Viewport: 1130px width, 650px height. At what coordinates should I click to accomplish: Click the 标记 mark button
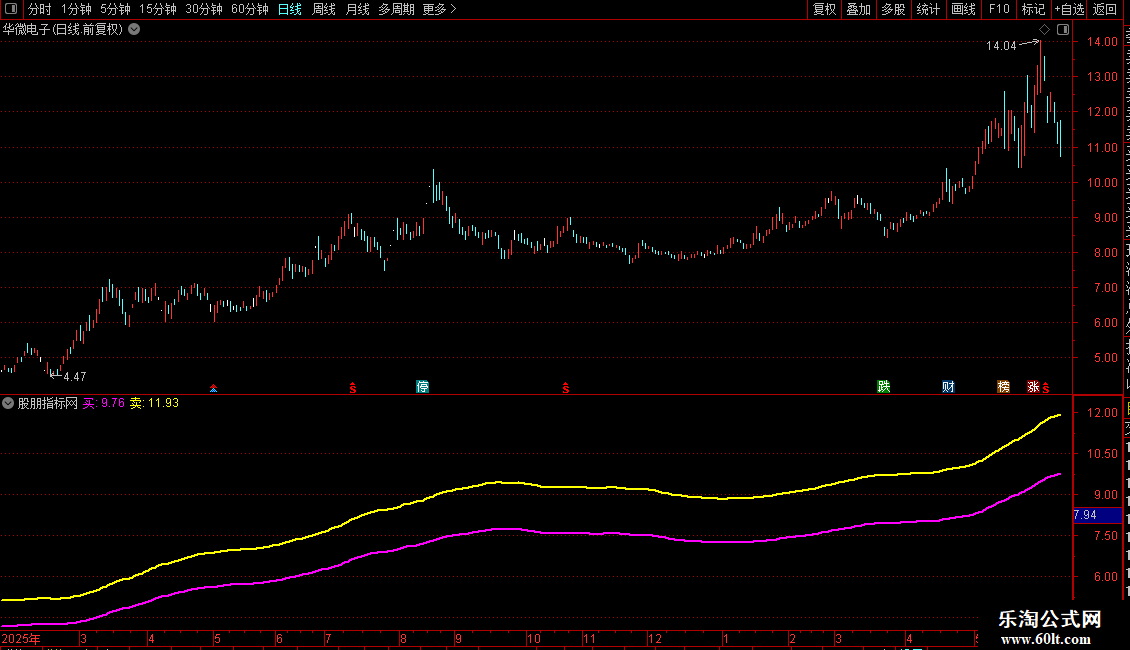click(1033, 9)
